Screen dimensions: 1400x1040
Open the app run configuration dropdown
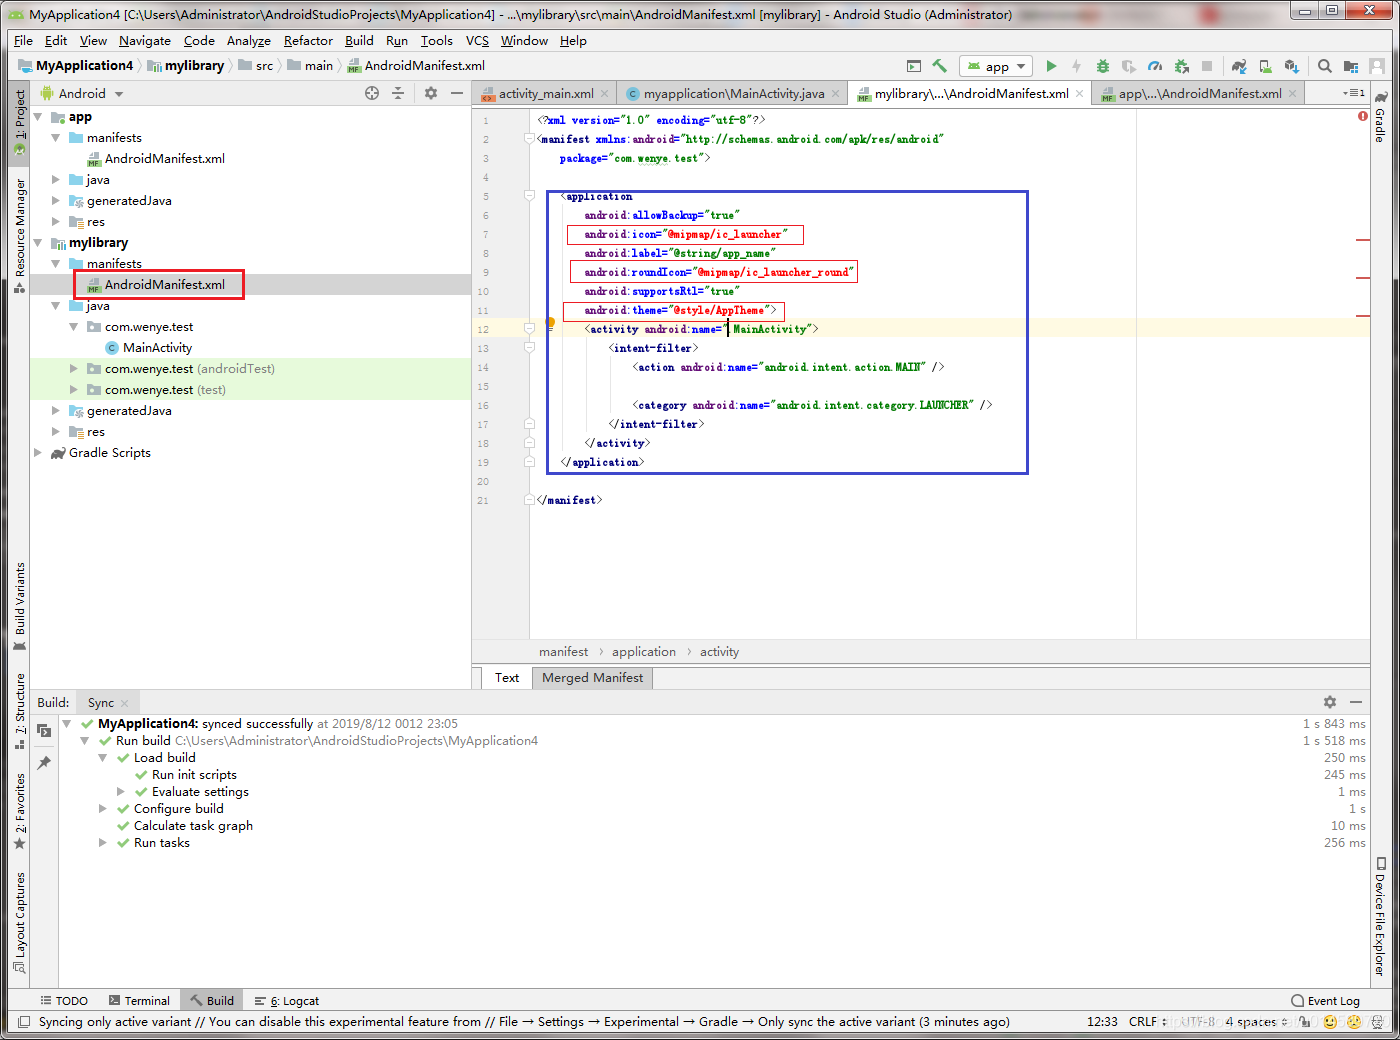point(996,66)
